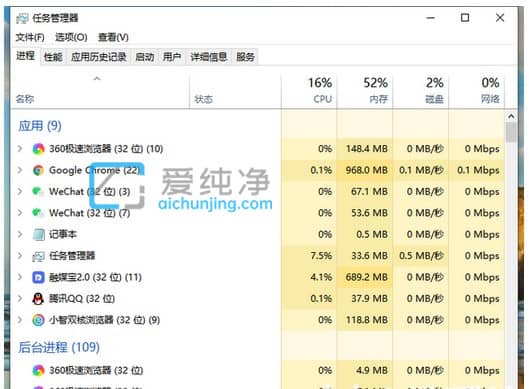Screen dimensions: 529x389
Task: Click the 小智双核浏览器 icon
Action: (x=38, y=320)
